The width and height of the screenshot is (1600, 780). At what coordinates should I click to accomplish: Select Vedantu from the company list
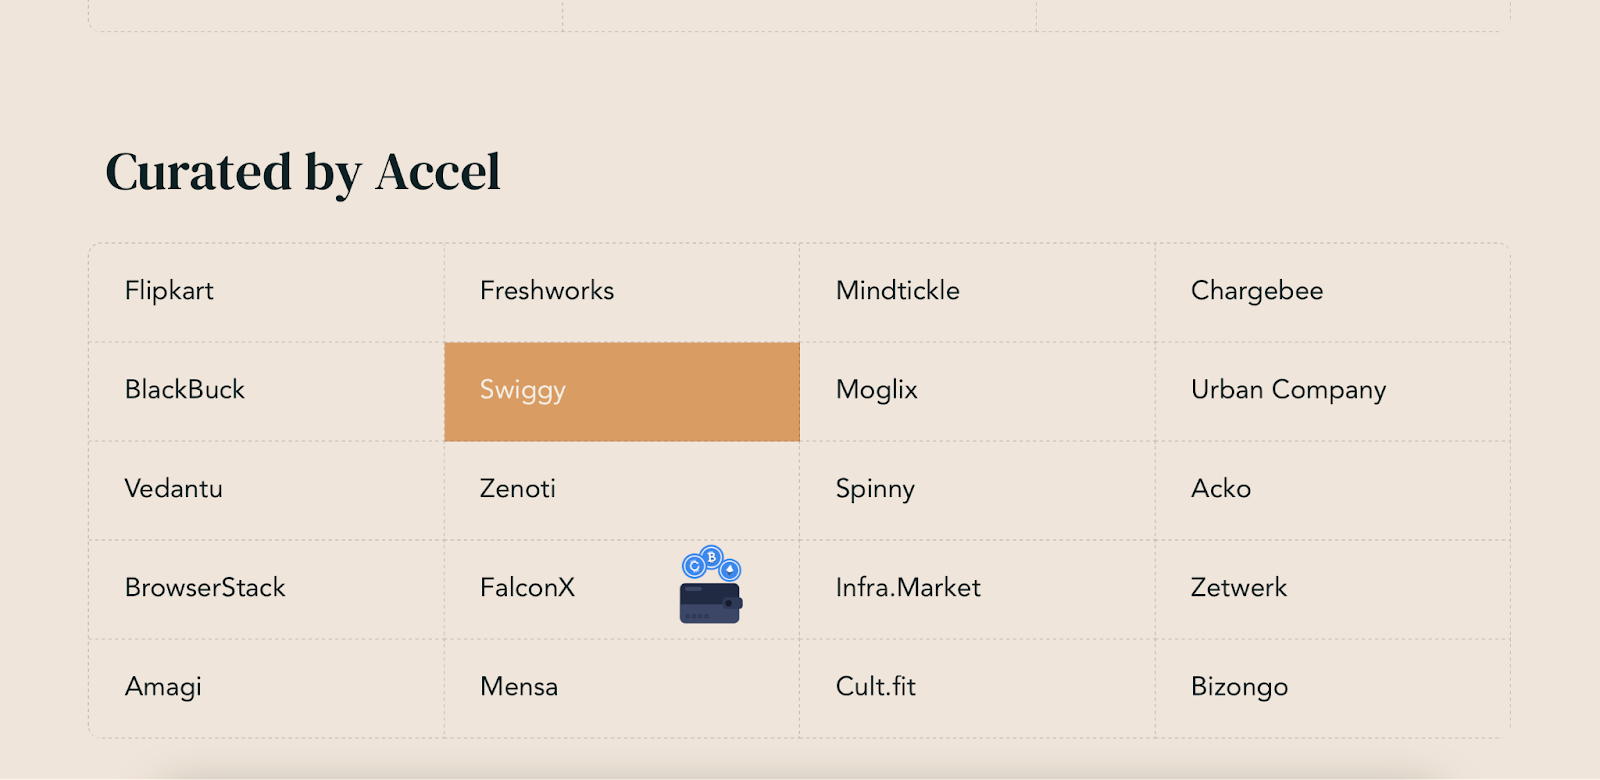coord(266,490)
